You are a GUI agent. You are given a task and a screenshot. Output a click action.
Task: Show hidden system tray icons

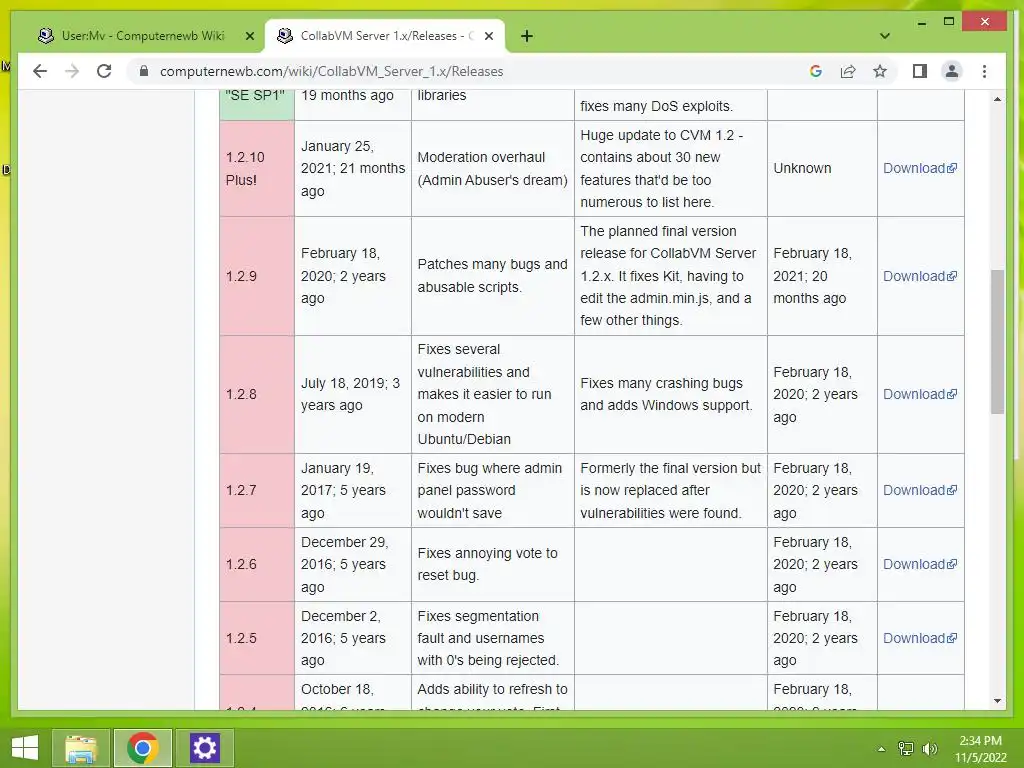(x=882, y=748)
